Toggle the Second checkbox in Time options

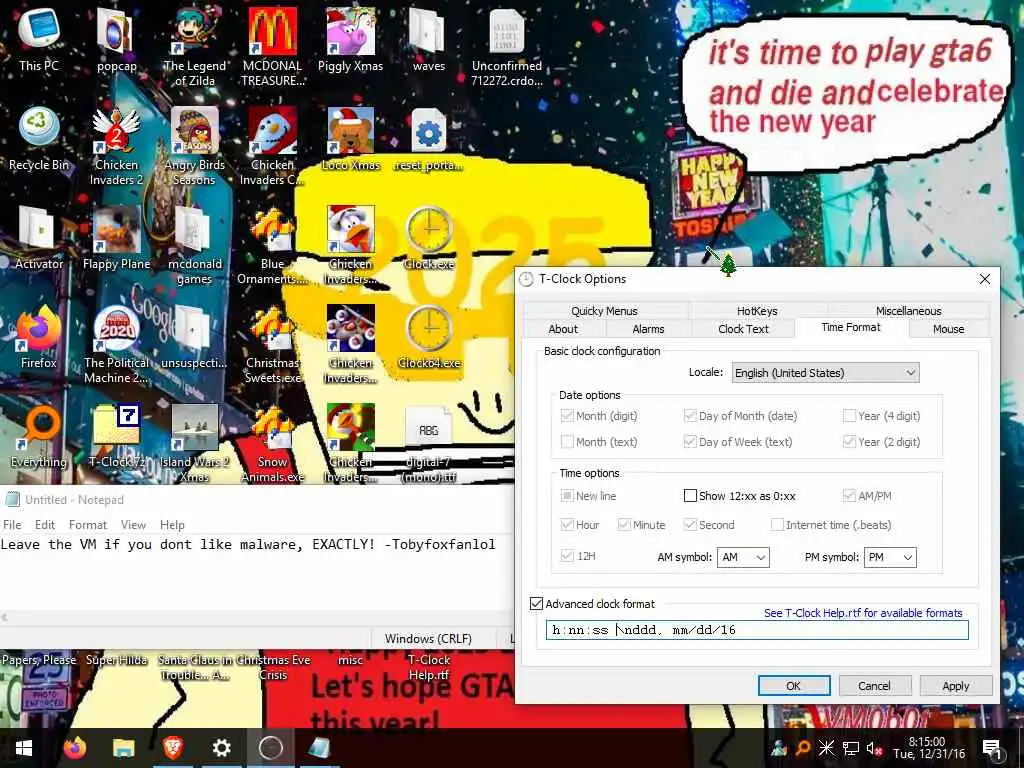690,524
